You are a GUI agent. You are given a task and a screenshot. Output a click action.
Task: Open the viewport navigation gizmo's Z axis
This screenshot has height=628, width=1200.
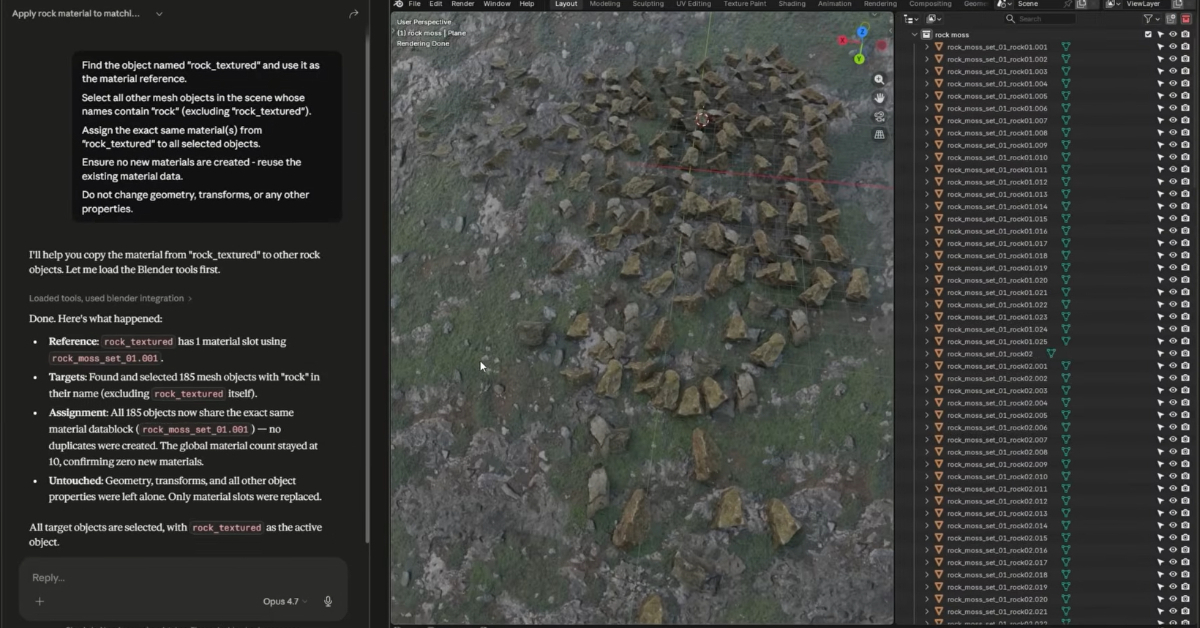[x=862, y=29]
